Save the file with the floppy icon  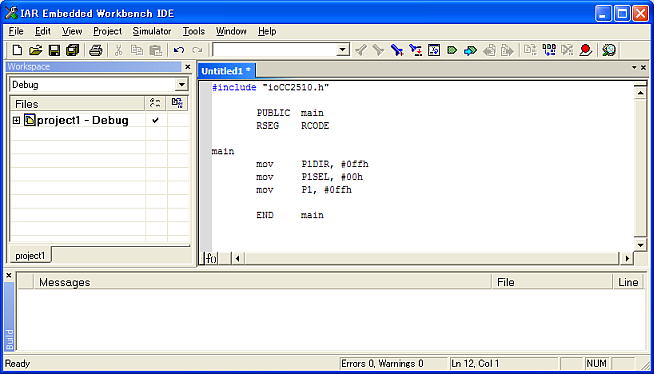click(54, 50)
